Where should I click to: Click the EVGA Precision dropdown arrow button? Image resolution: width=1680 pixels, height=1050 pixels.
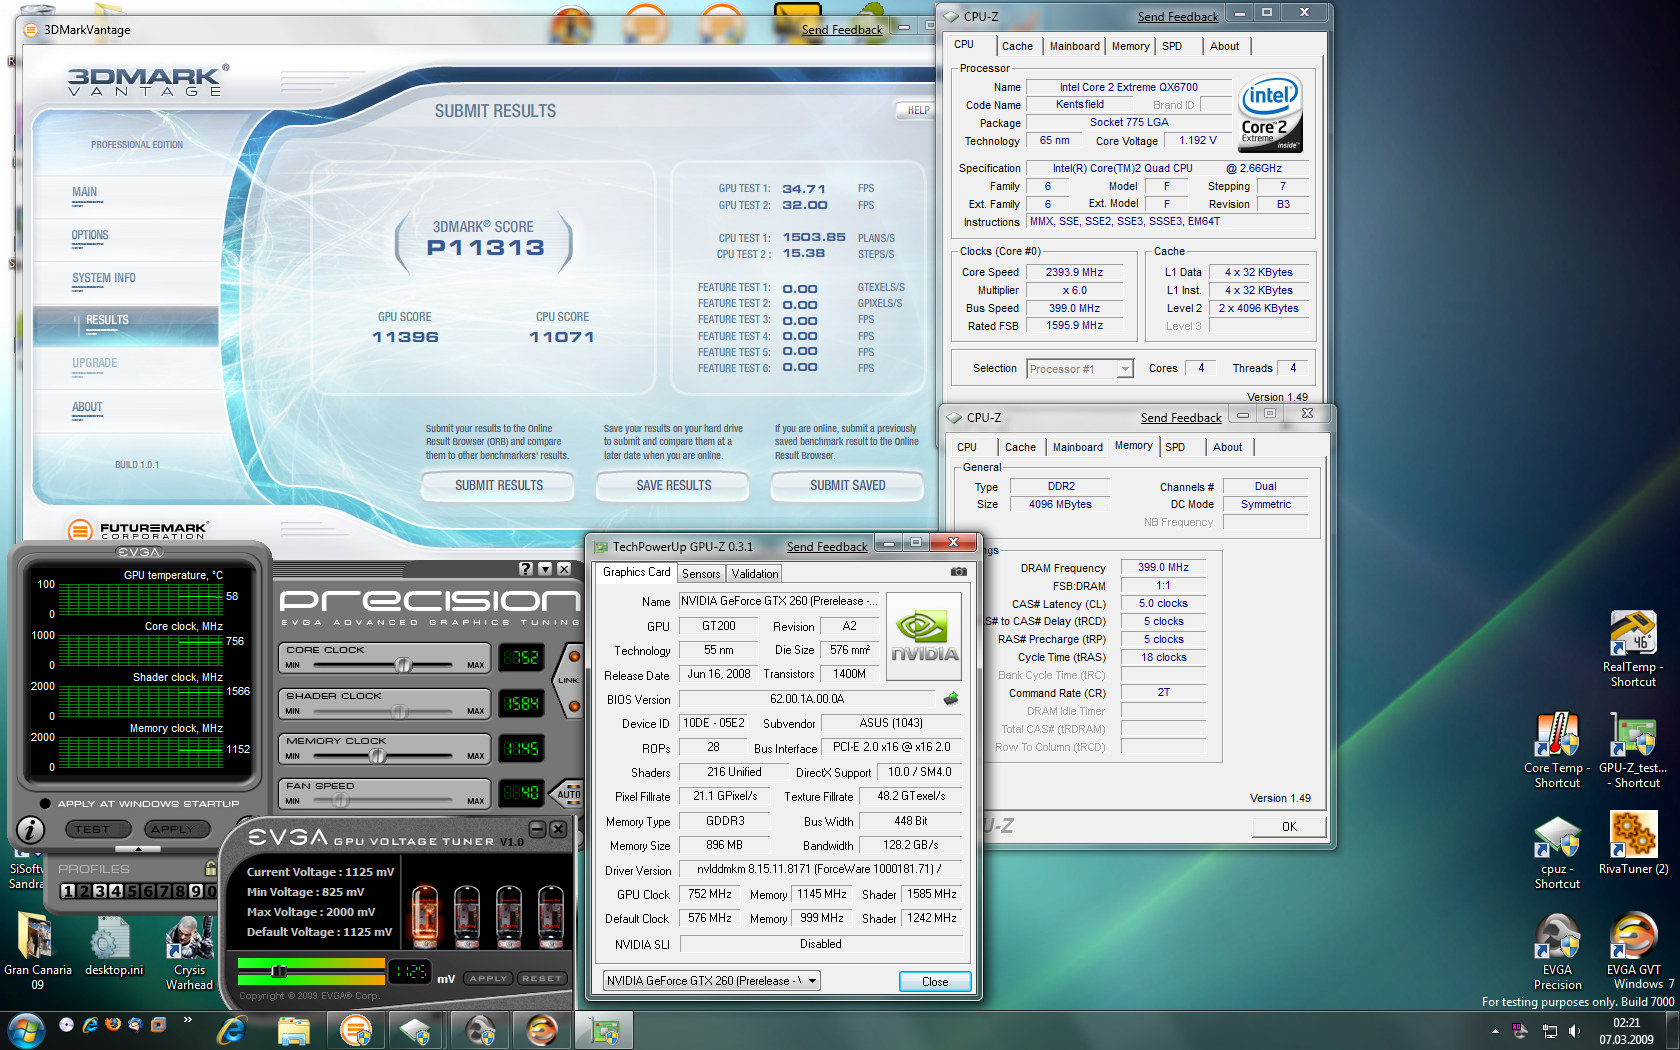click(545, 568)
